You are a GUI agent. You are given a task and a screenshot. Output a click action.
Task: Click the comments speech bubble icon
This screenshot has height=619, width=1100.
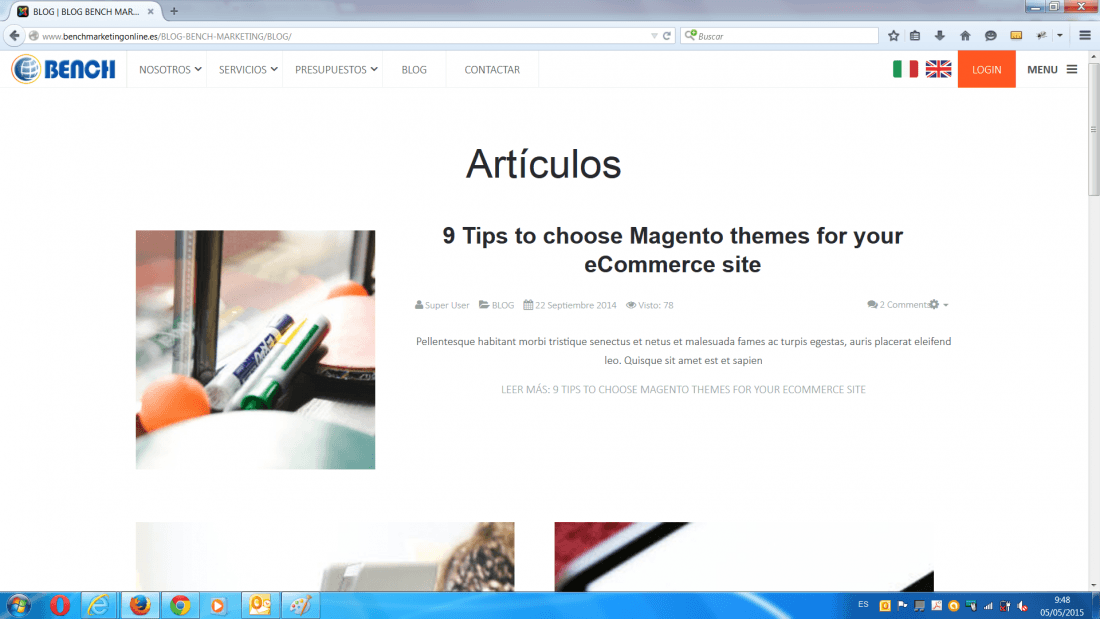click(x=872, y=305)
